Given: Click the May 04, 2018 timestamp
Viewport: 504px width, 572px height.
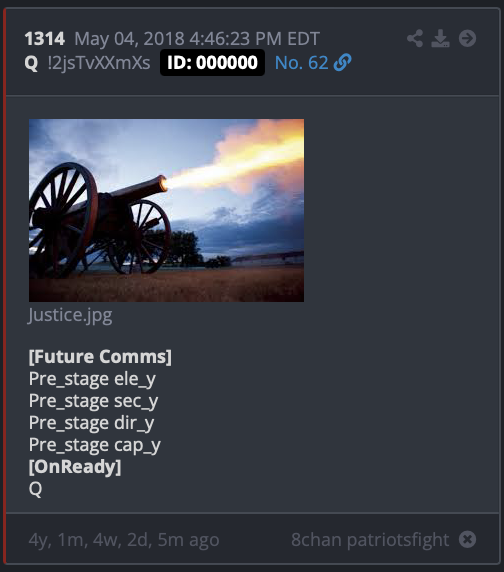Looking at the screenshot, I should (197, 39).
